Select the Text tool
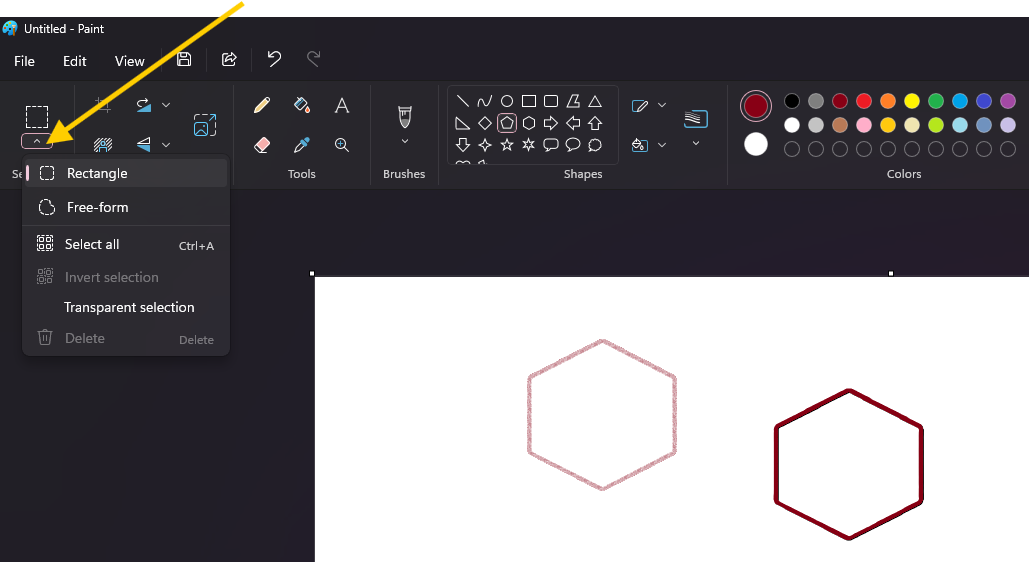The image size is (1029, 562). click(x=341, y=105)
